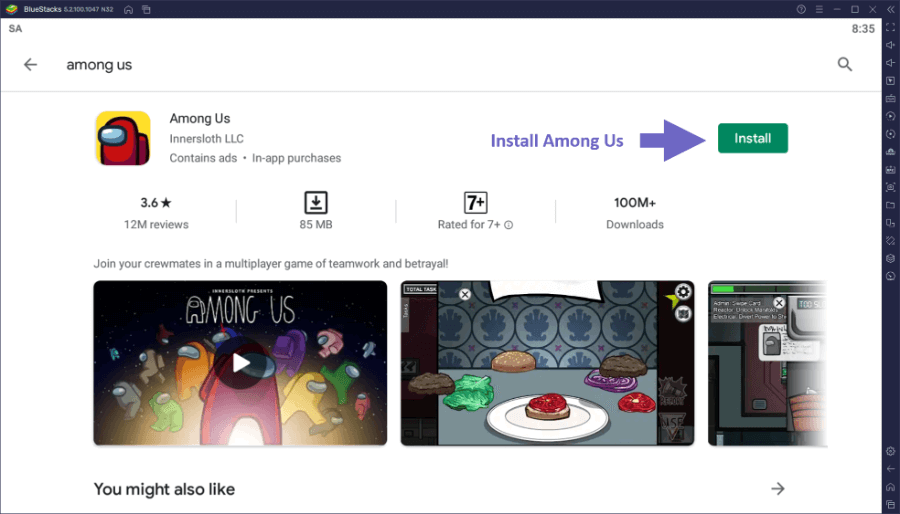Open the sidebar recent apps icon
900x514 pixels.
click(x=890, y=505)
